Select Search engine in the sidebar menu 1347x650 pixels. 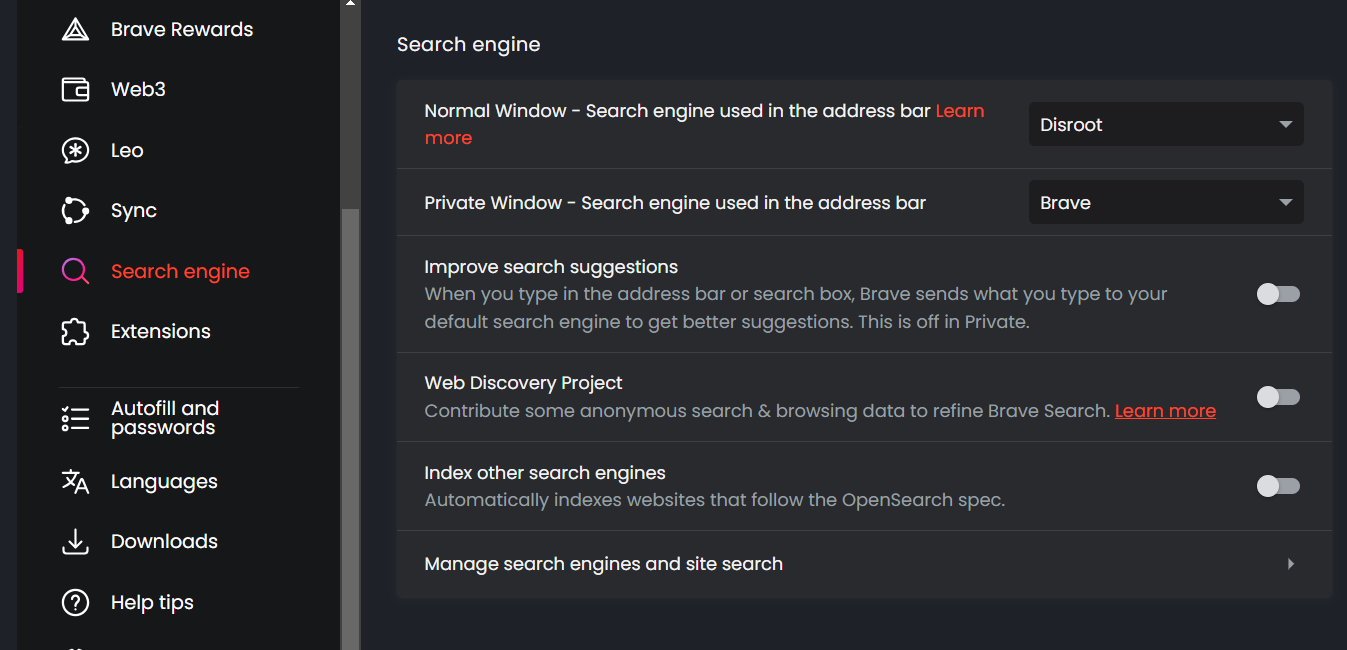tap(180, 272)
